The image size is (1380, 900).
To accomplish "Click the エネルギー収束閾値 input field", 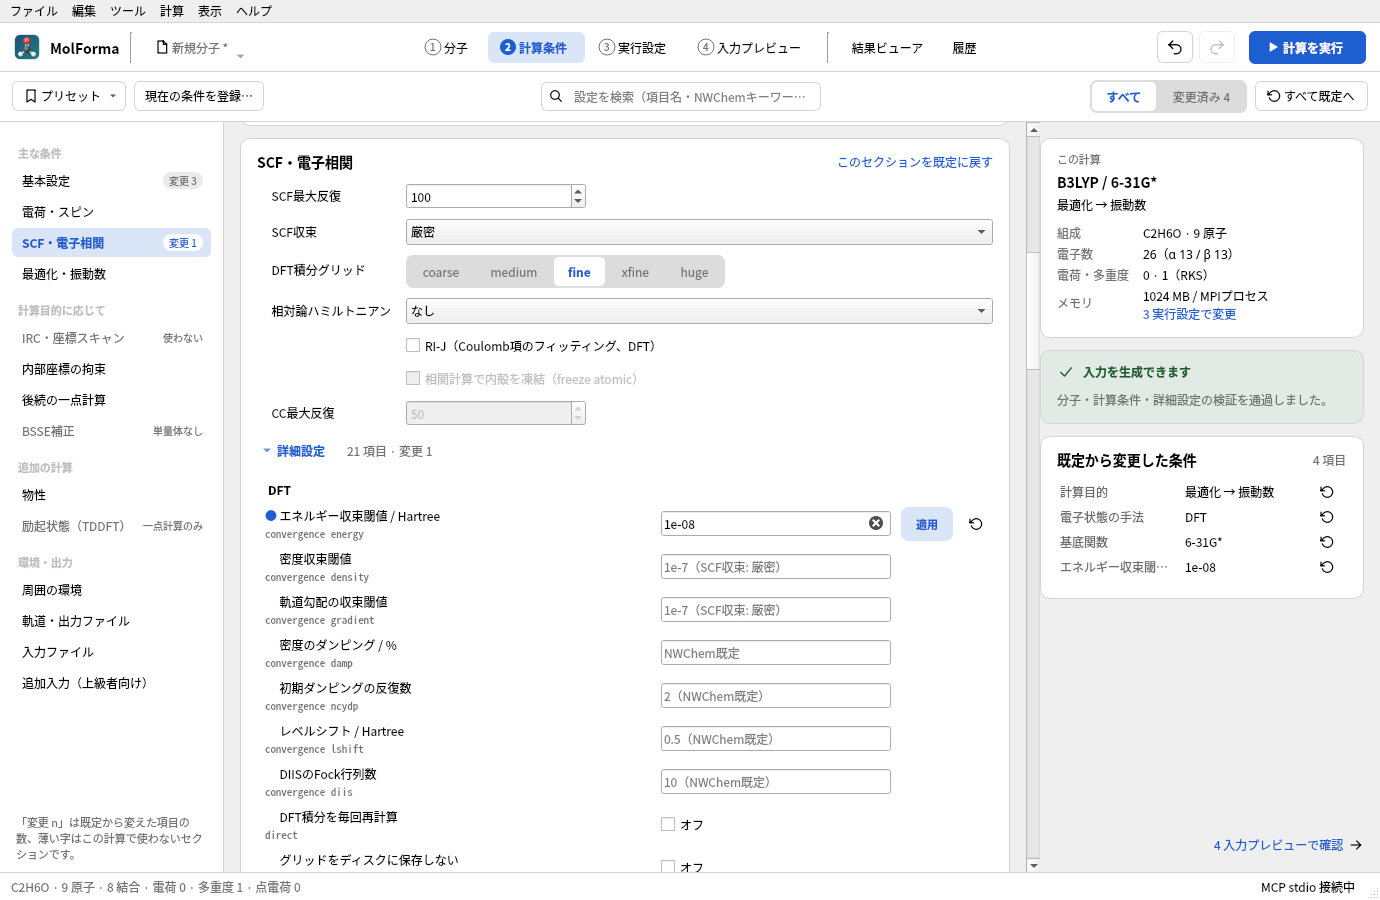I will (775, 524).
